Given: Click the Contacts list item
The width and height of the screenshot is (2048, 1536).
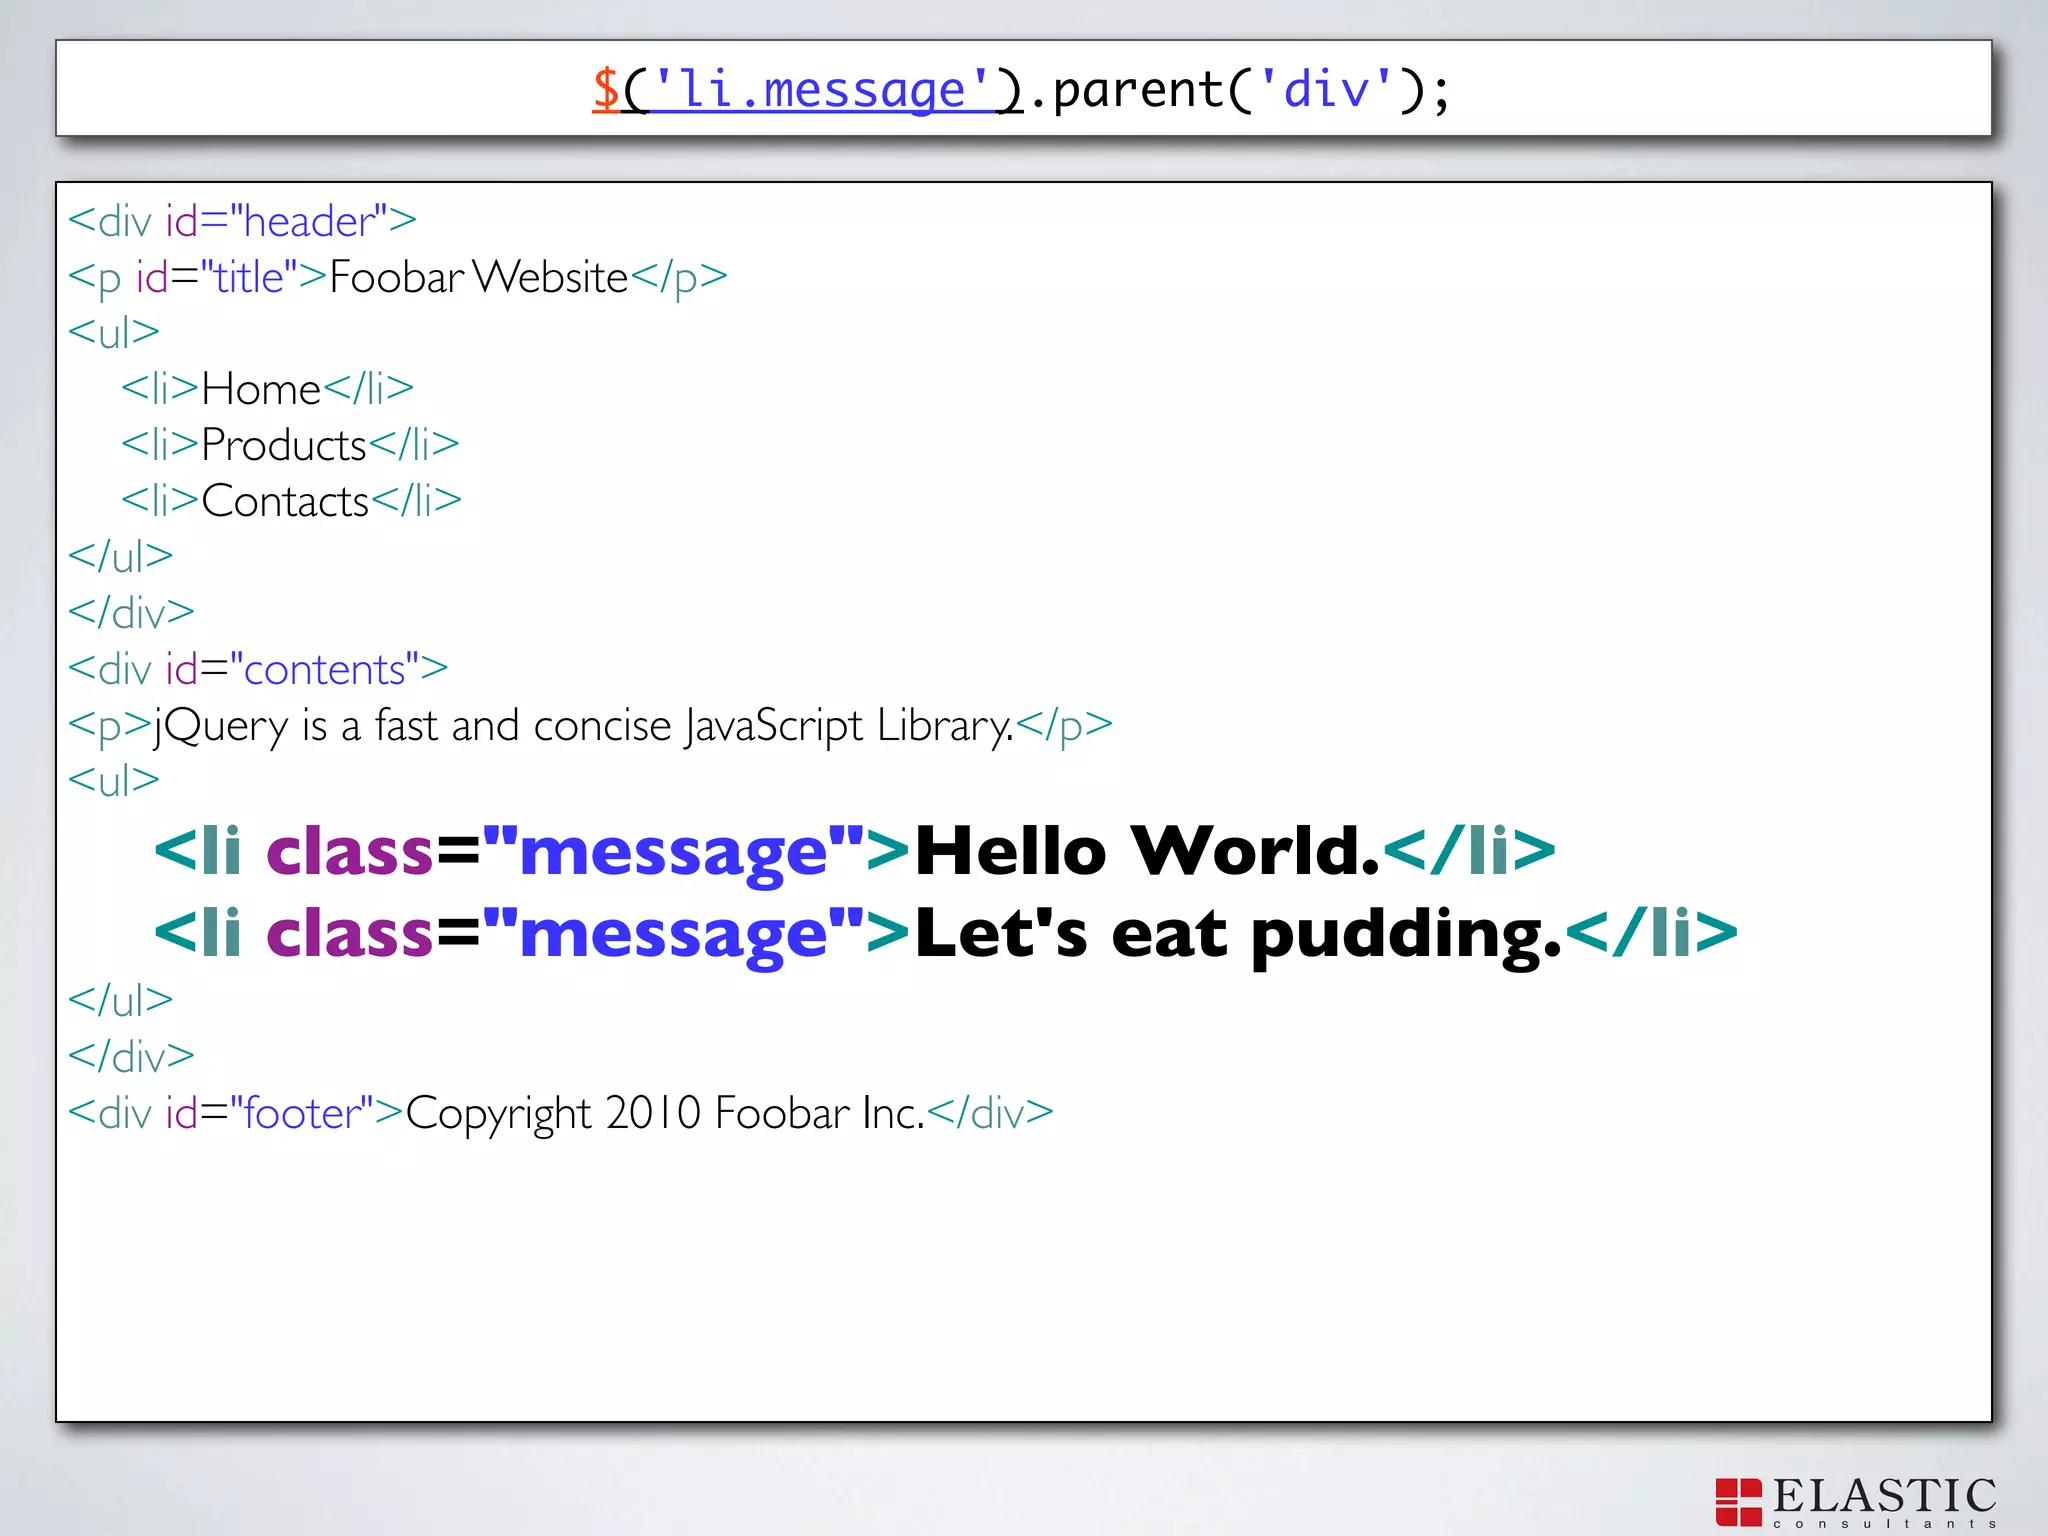Looking at the screenshot, I should tap(285, 501).
